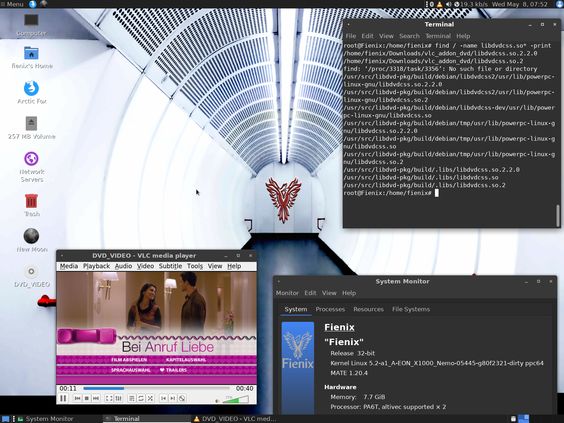Open the Terminal menu in Terminal window
564x423 pixels.
click(438, 36)
